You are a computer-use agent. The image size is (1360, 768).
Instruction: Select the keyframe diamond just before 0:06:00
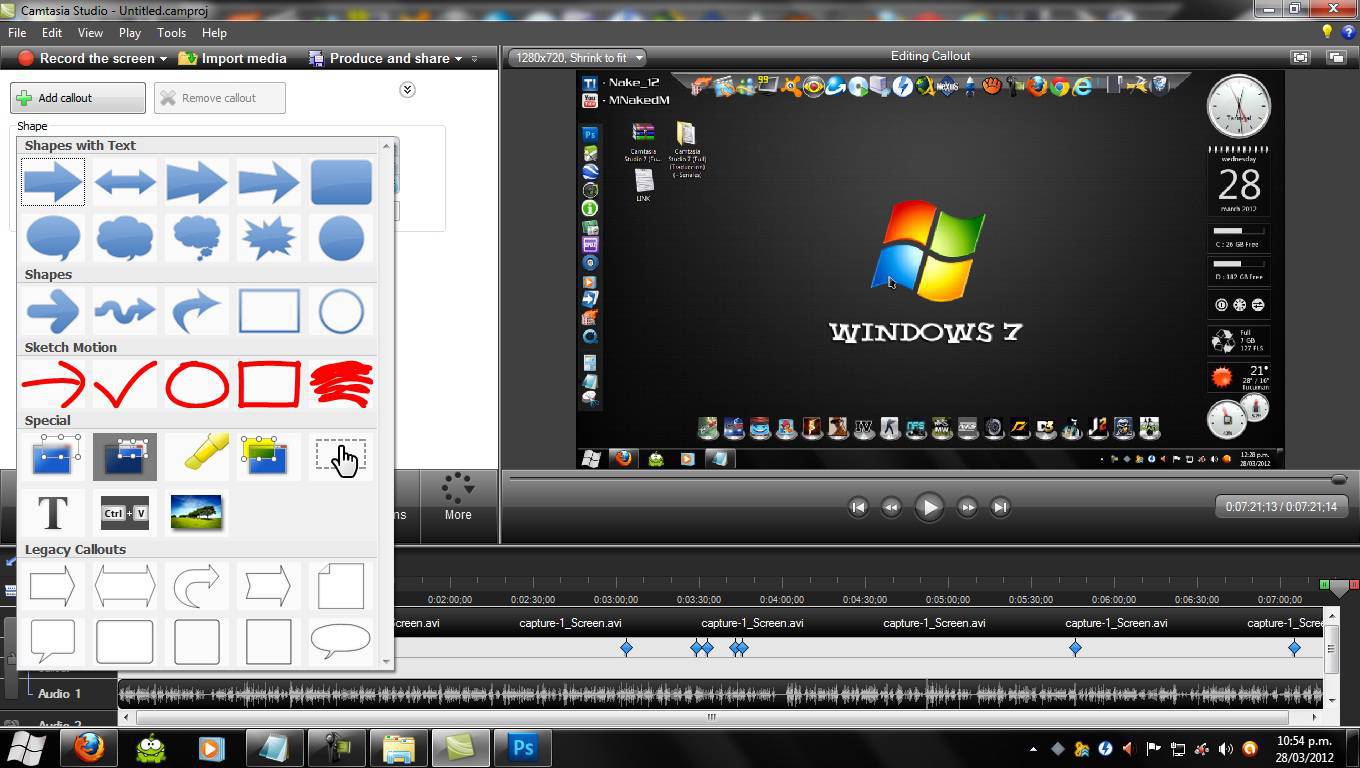(1075, 648)
